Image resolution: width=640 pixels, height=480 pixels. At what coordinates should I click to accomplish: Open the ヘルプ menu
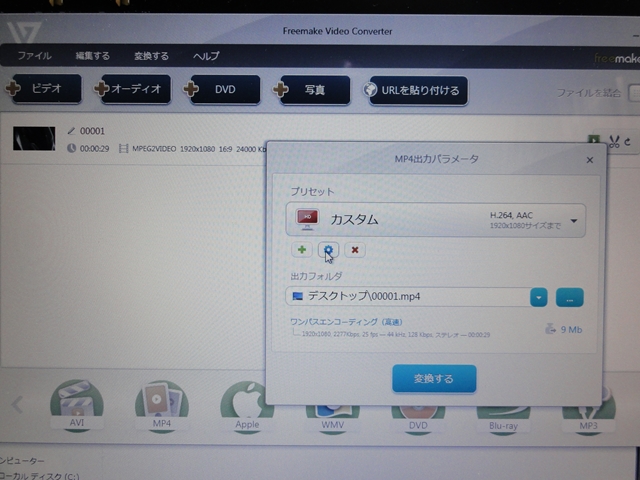pyautogui.click(x=206, y=56)
